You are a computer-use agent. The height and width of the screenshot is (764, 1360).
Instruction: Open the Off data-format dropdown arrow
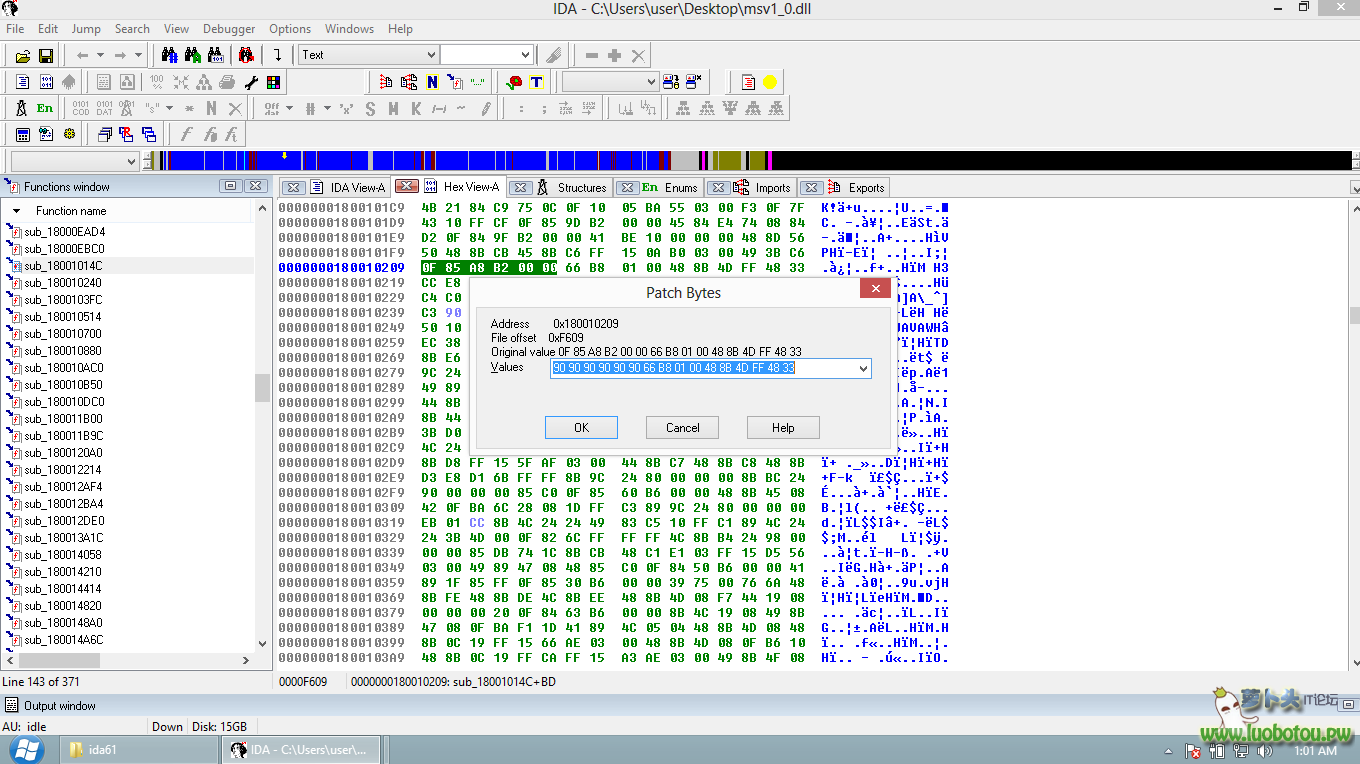click(x=289, y=108)
